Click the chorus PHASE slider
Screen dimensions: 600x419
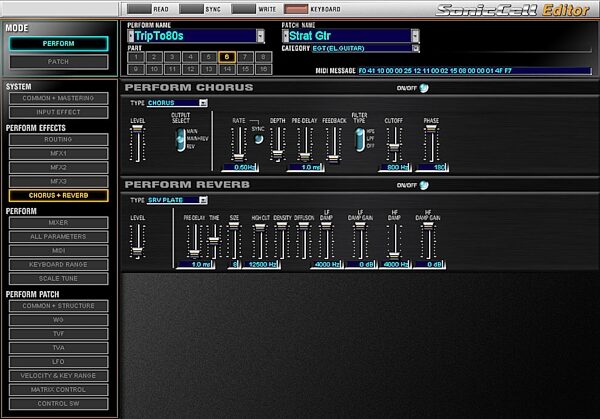431,143
